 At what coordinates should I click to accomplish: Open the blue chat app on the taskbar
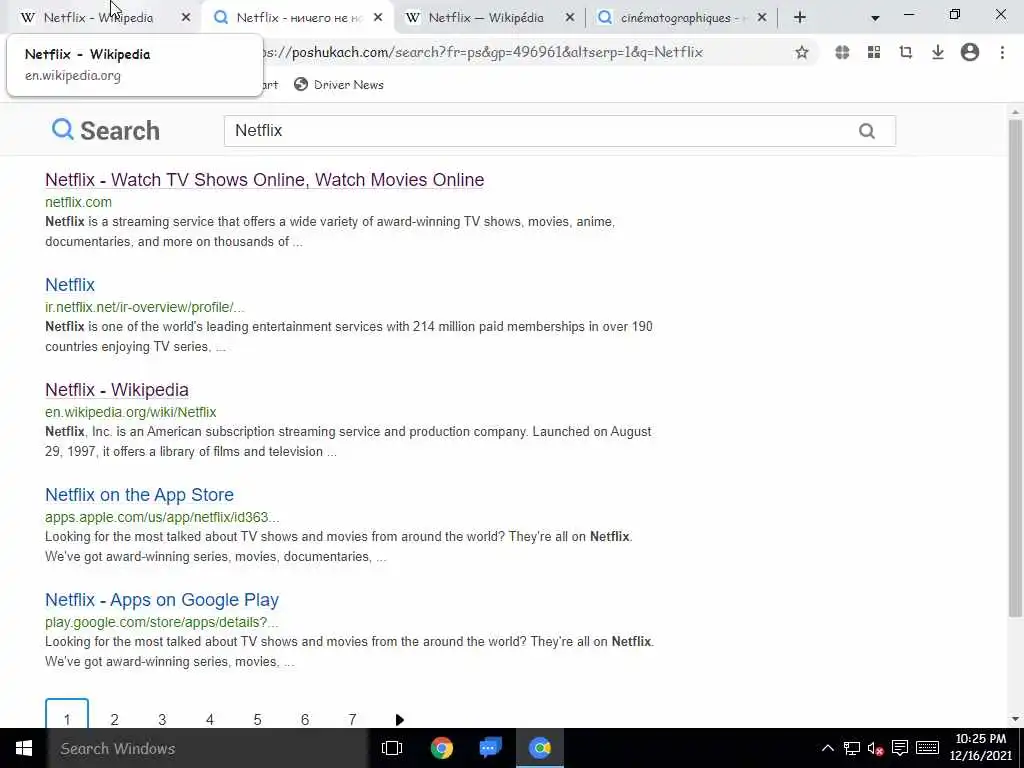coord(490,748)
